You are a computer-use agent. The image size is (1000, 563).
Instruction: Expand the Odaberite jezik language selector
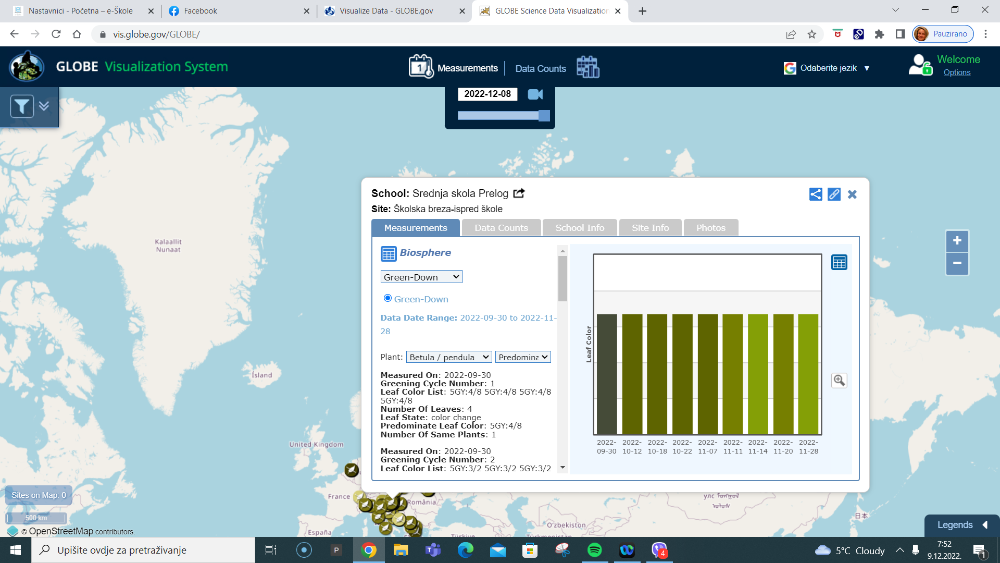click(x=828, y=68)
